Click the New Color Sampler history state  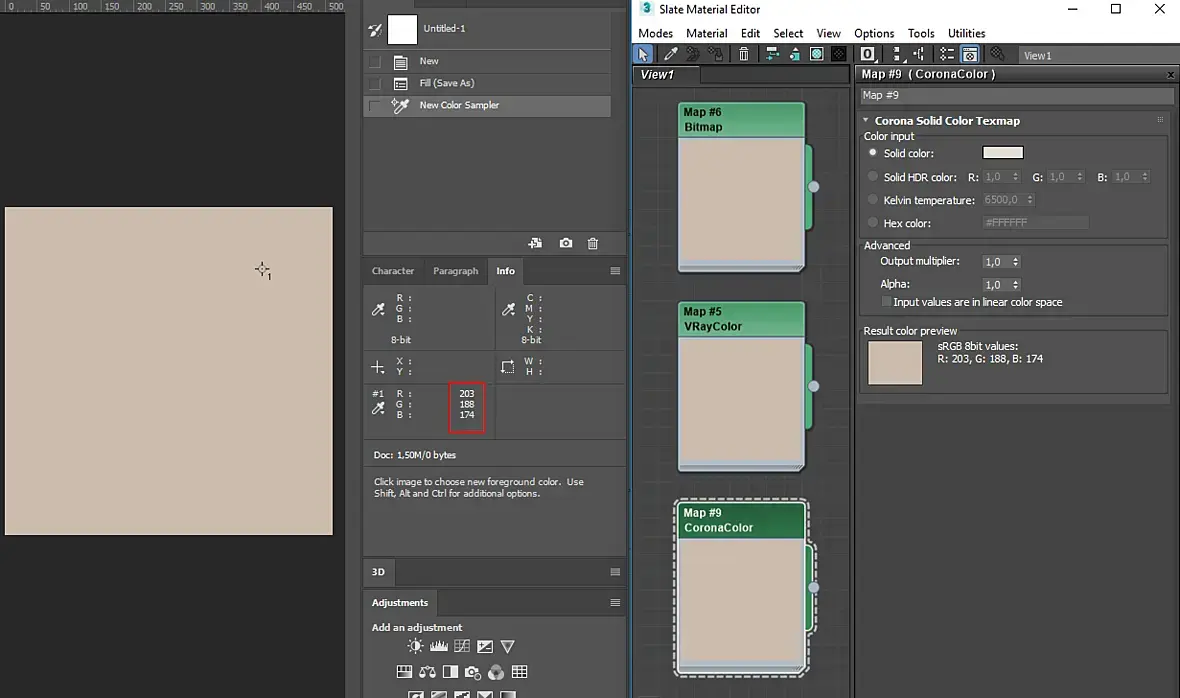pos(459,105)
